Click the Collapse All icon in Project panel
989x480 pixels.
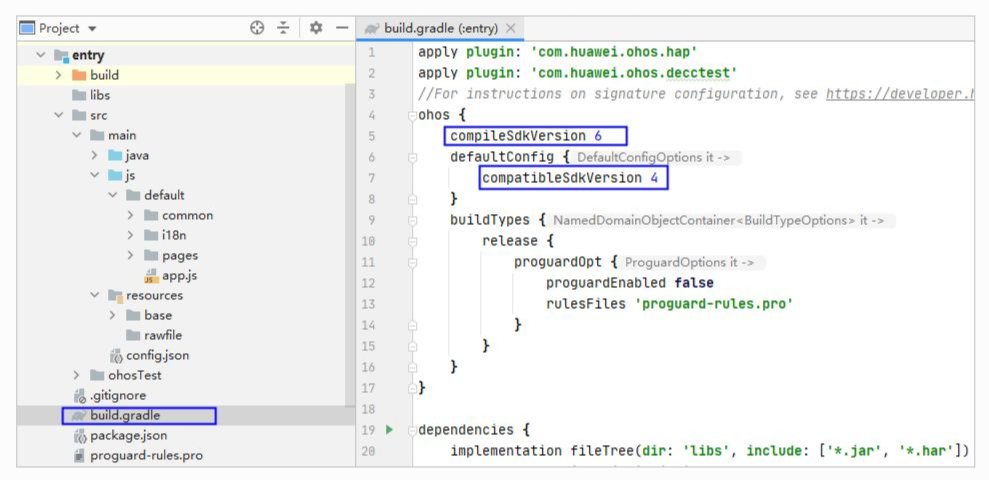point(284,28)
